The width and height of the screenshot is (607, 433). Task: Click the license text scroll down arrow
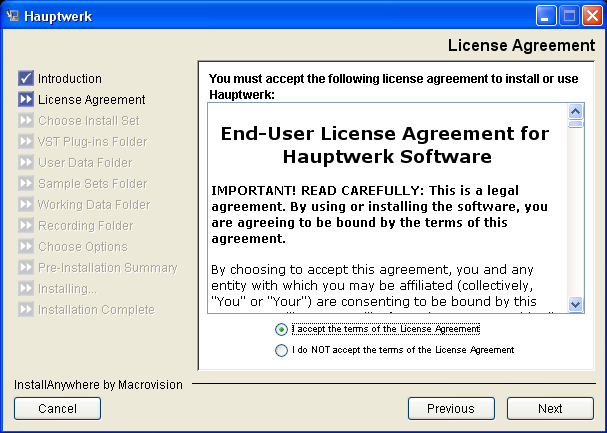point(576,304)
